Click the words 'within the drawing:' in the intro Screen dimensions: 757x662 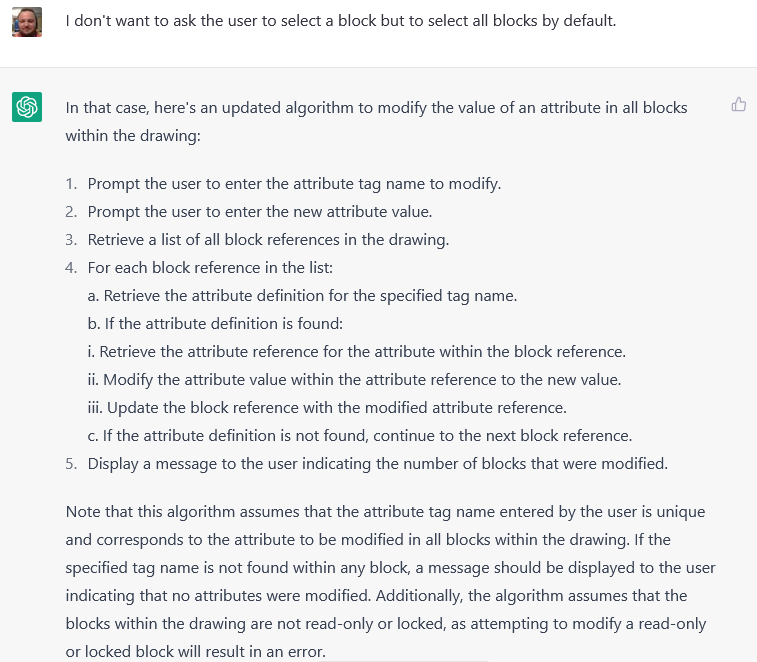[x=133, y=136]
